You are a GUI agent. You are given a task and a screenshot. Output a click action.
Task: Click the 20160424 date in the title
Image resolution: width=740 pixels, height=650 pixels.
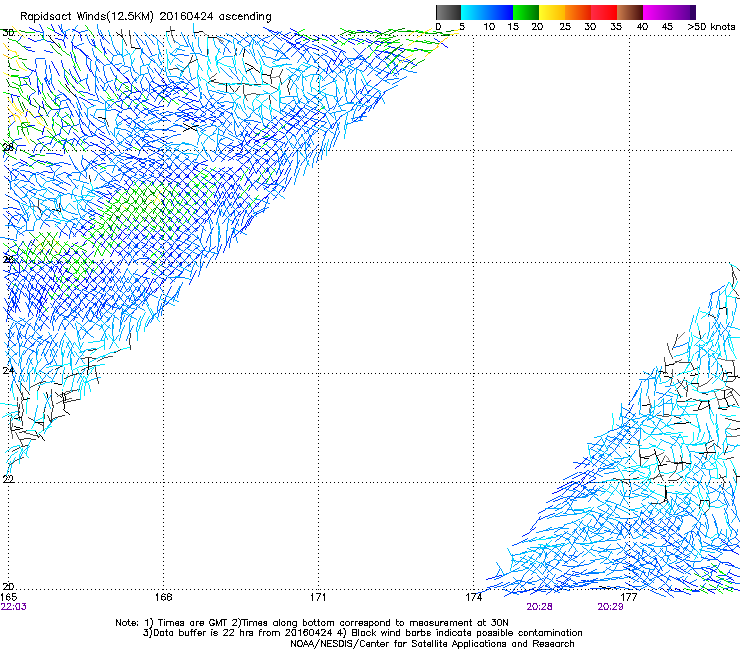[186, 16]
